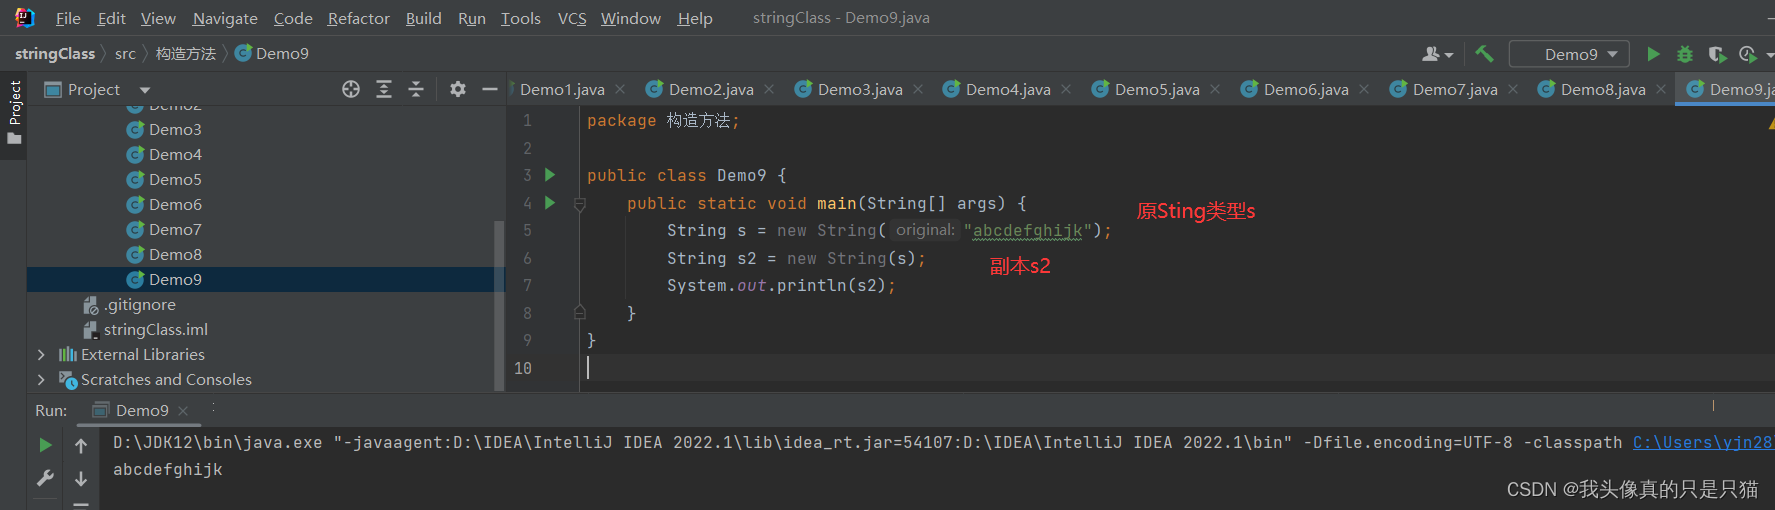Click run gutter arrow next to main method

pyautogui.click(x=550, y=203)
